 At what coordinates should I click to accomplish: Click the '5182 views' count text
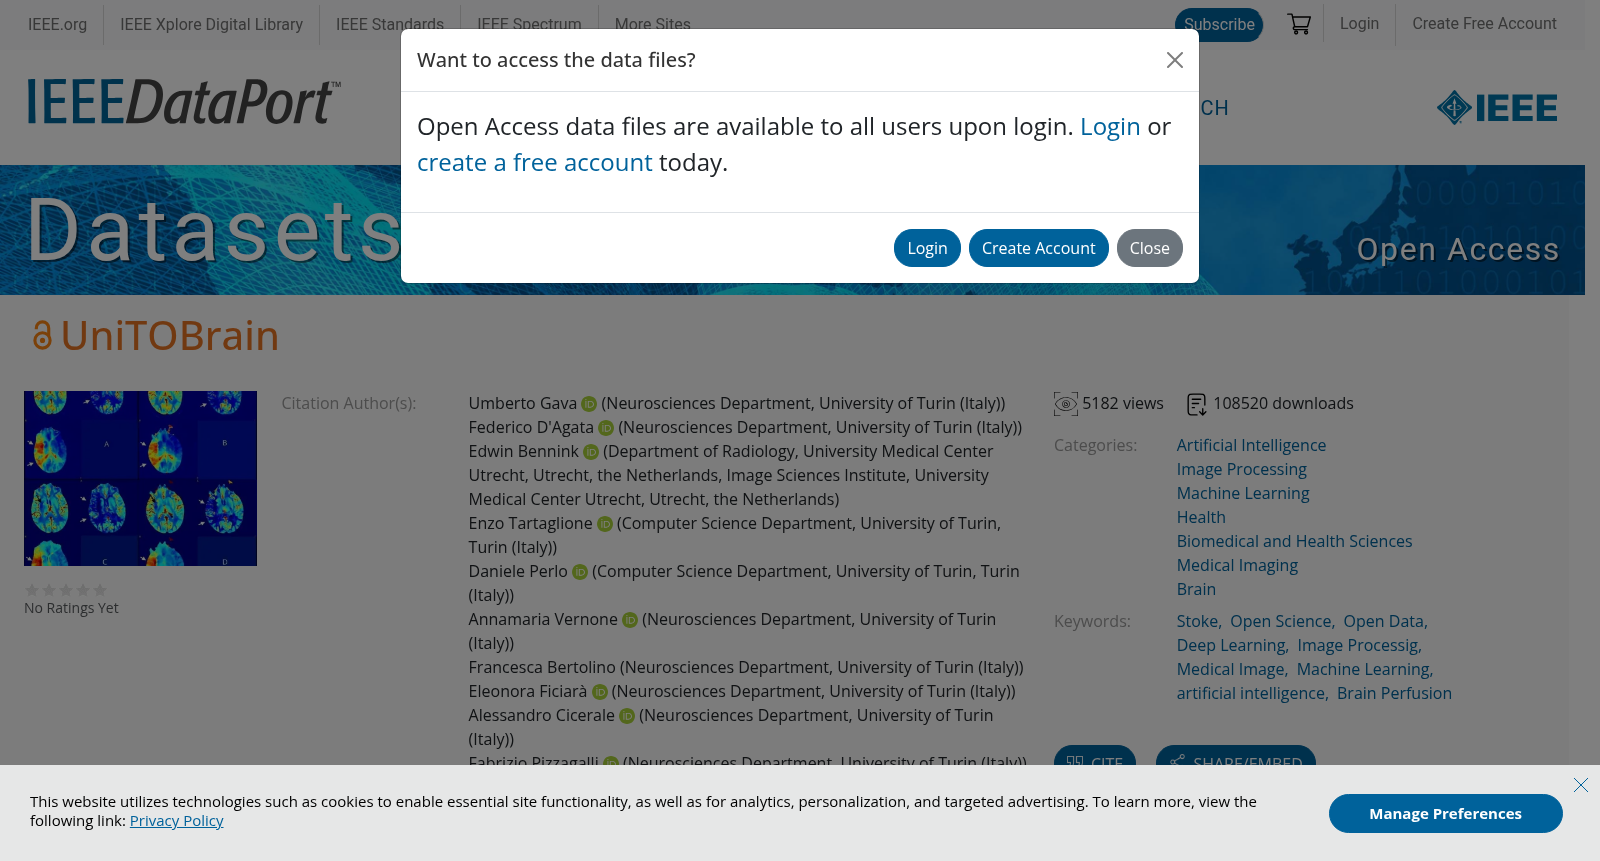(x=1123, y=404)
